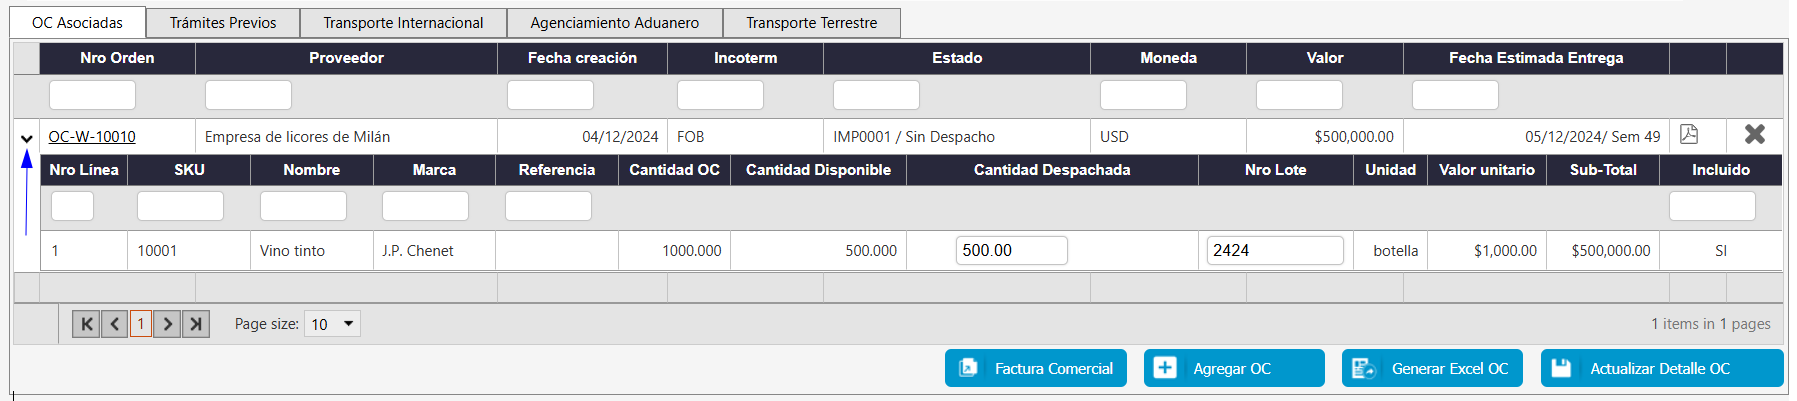Image resolution: width=1797 pixels, height=401 pixels.
Task: Go to the next page of results
Action: 168,324
